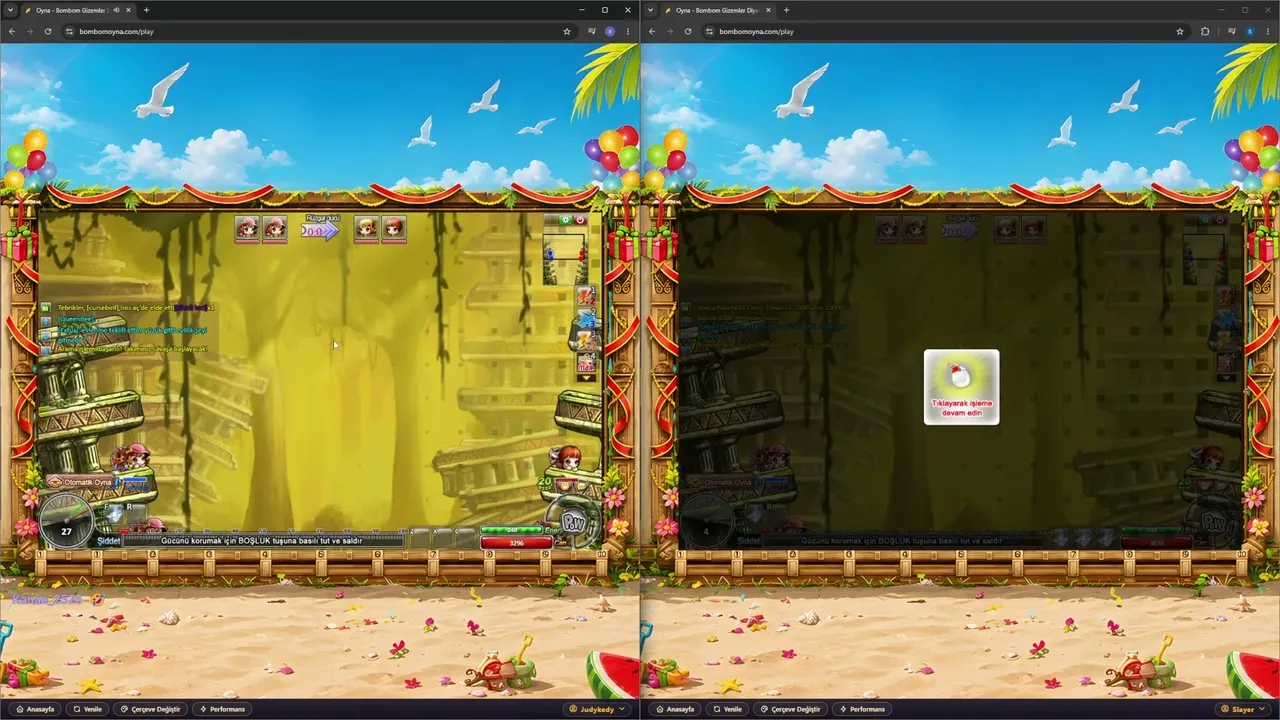Use skill slot 2 in left game

[x=586, y=318]
